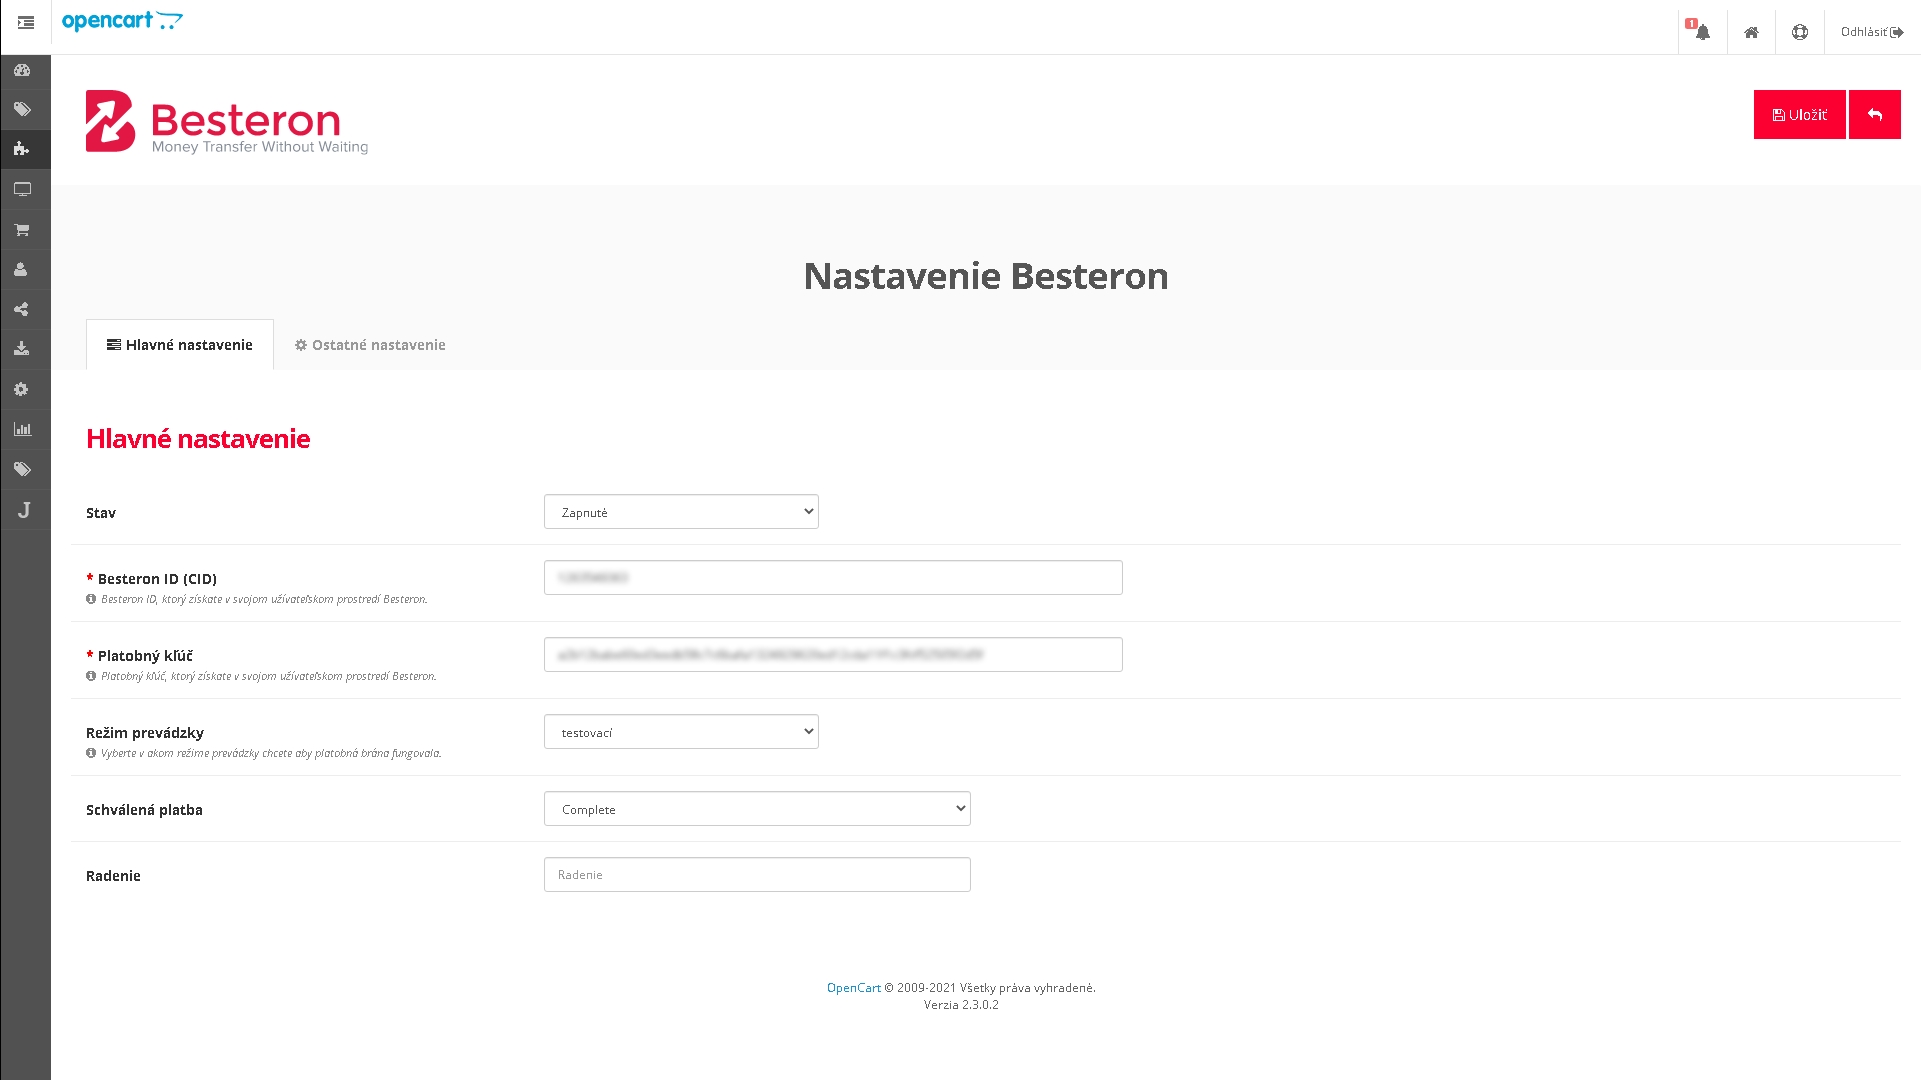
Task: Open the download sidebar icon
Action: 22,349
